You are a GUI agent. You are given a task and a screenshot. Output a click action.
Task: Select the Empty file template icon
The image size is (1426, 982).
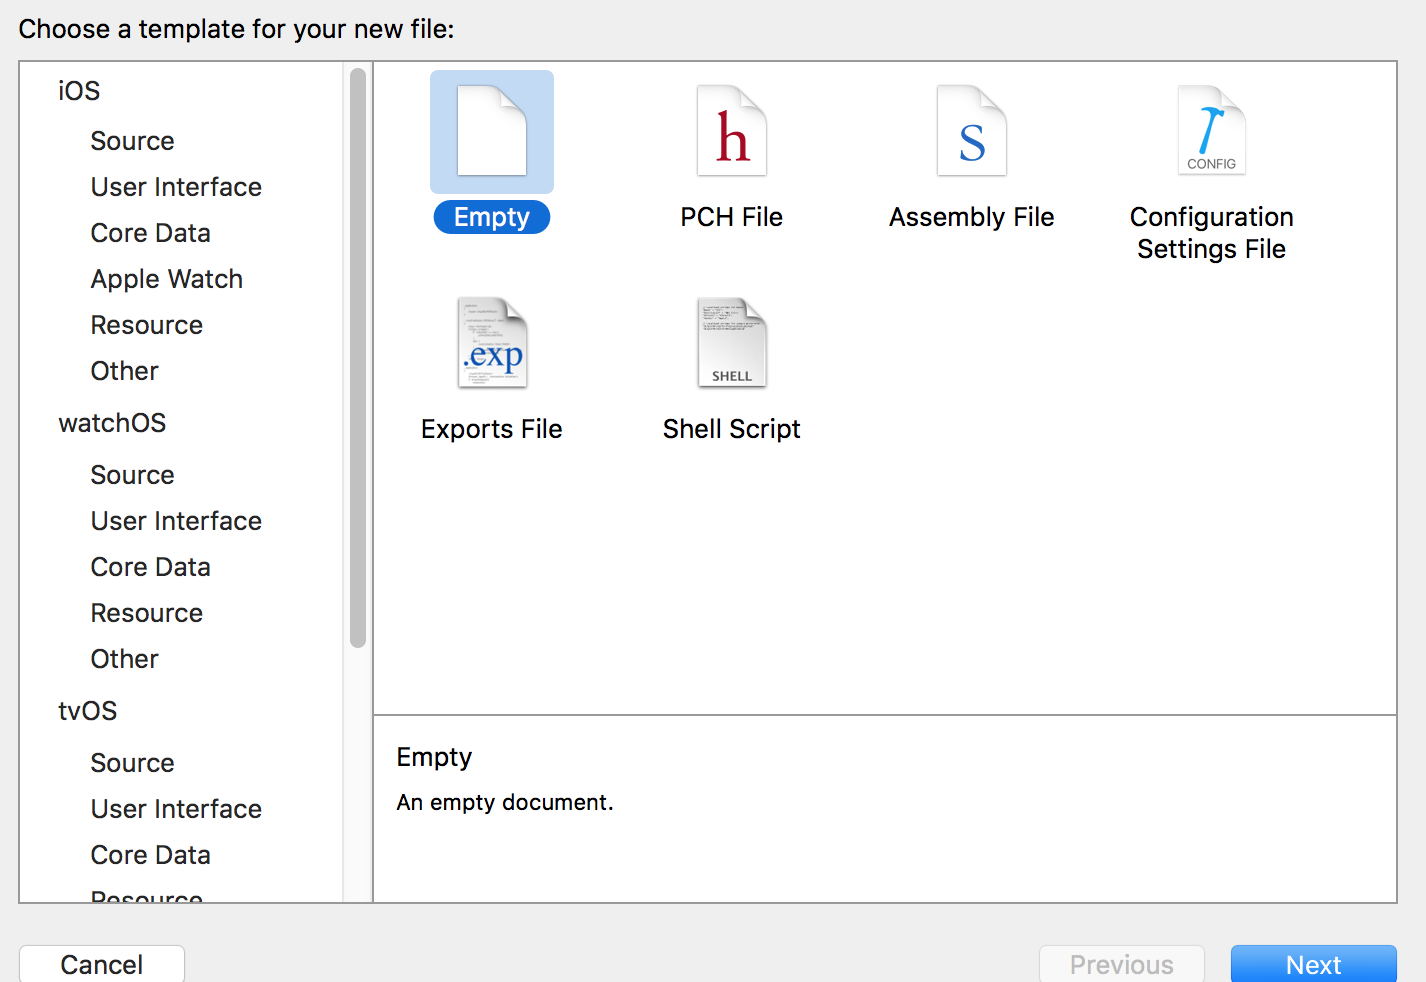[x=492, y=131]
